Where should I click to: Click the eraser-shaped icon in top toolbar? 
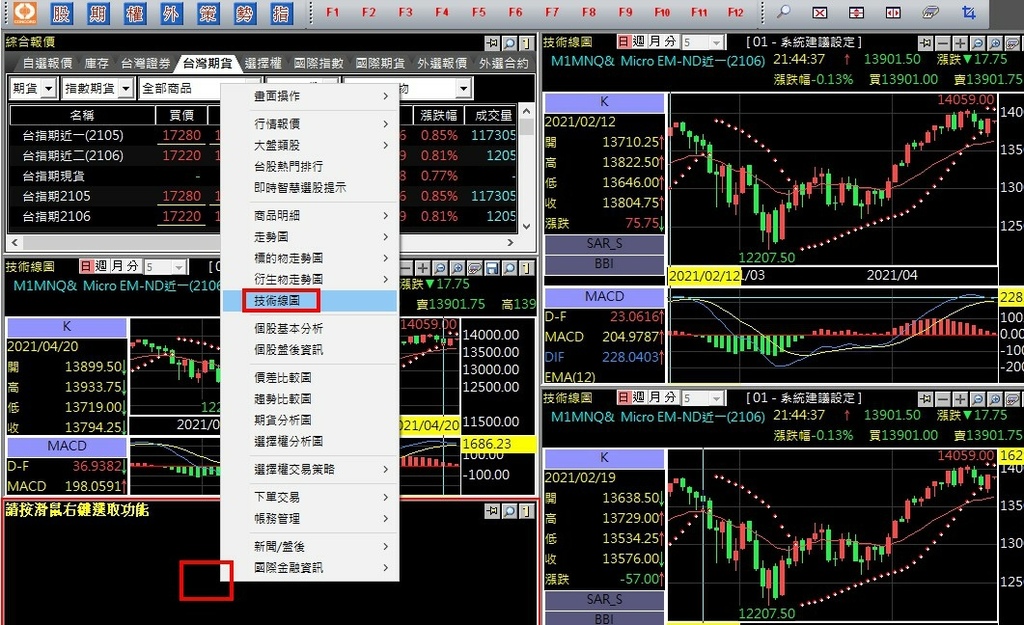coord(930,12)
